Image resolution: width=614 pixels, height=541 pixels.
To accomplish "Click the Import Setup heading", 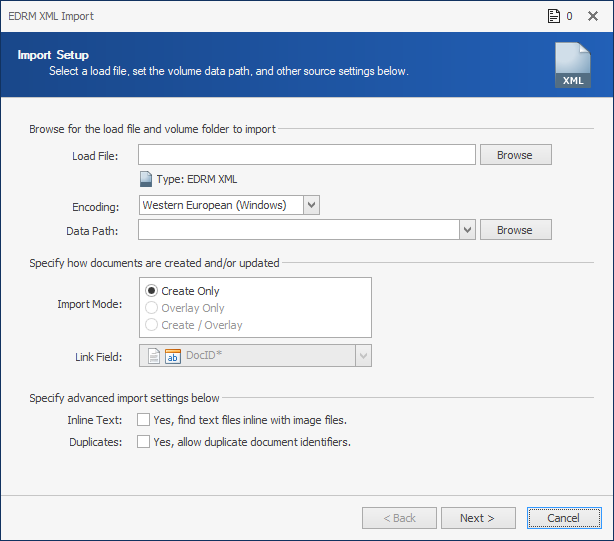I will click(53, 55).
